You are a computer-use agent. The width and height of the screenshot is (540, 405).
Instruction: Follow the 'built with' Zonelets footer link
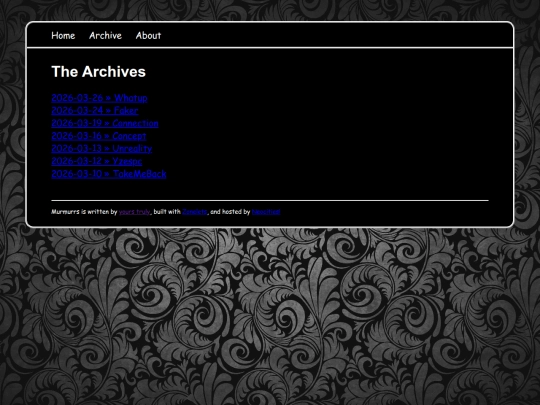pos(195,212)
